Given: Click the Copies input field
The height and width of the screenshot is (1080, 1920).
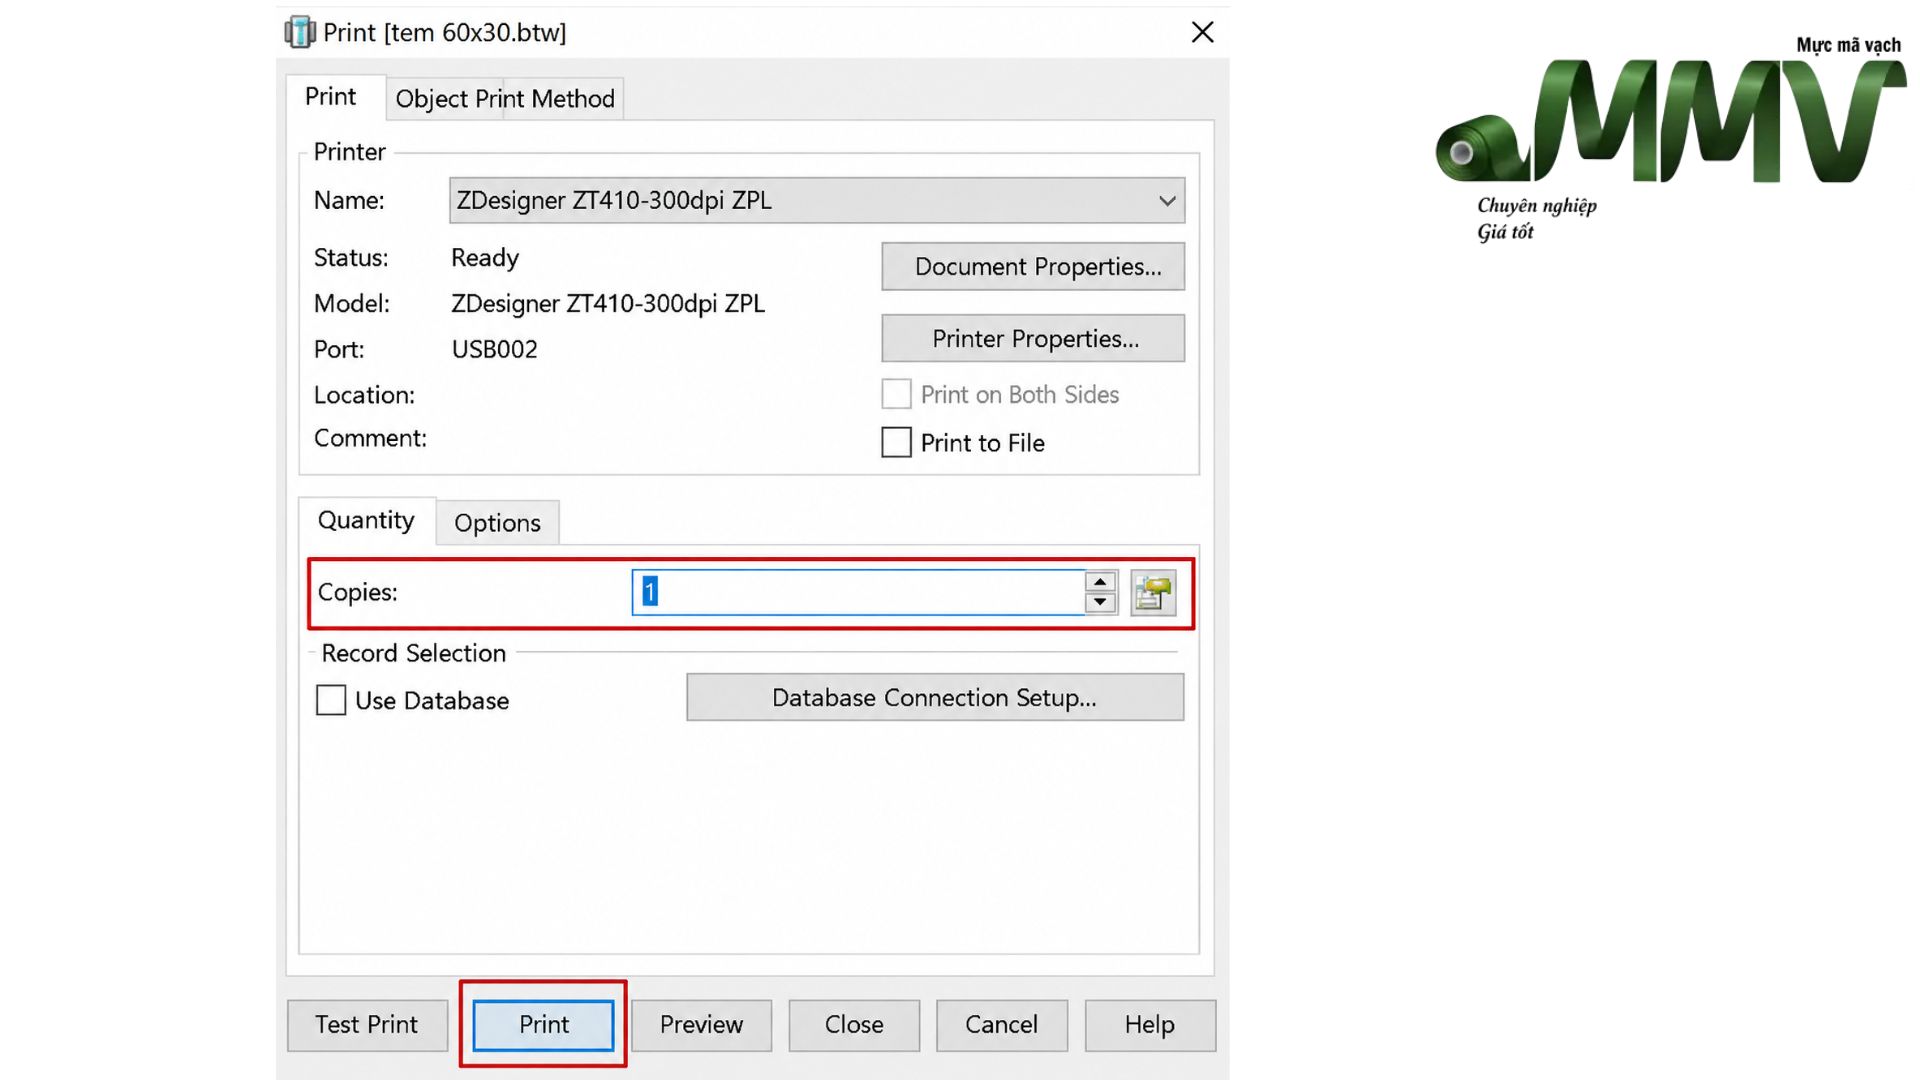Looking at the screenshot, I should click(858, 592).
